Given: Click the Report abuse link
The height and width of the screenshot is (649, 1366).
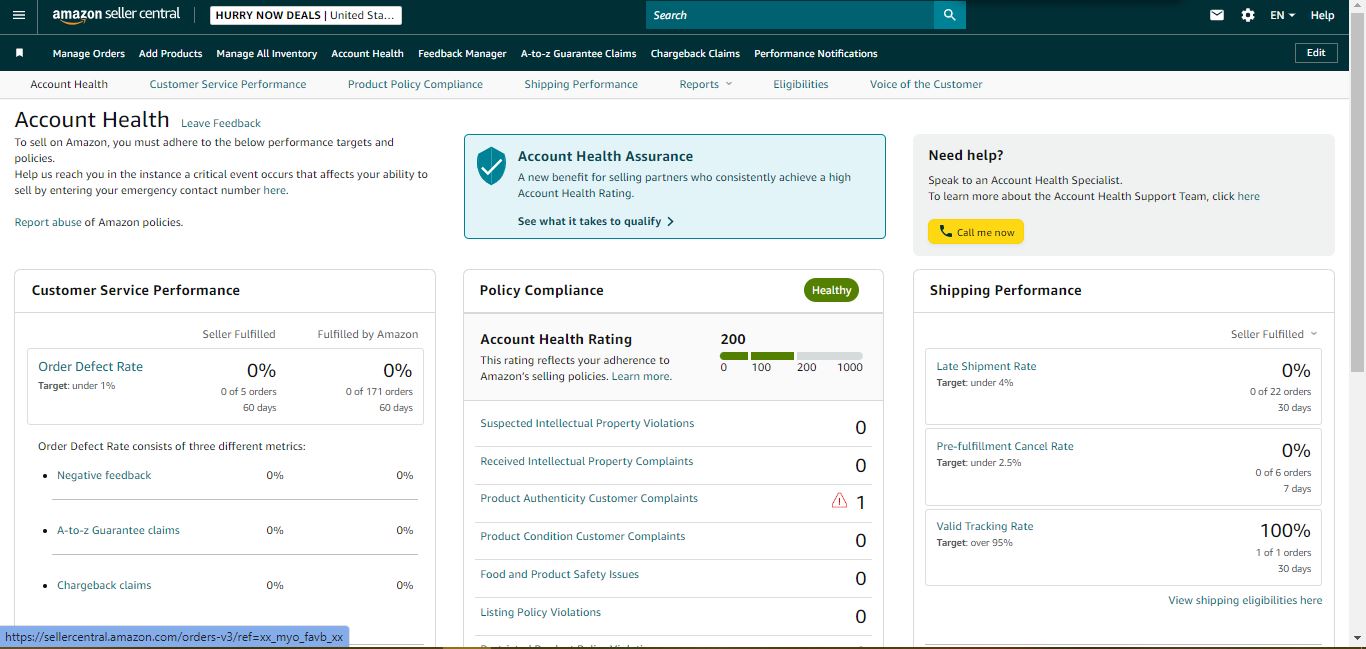Looking at the screenshot, I should click(48, 222).
